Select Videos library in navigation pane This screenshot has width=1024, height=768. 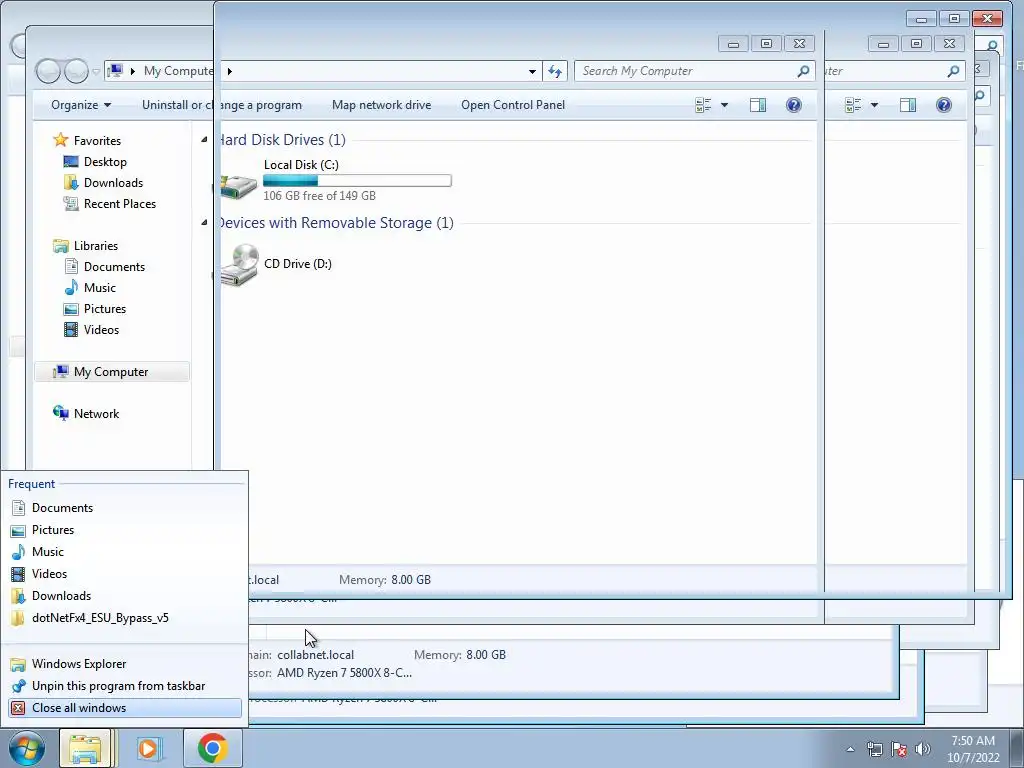tap(101, 330)
